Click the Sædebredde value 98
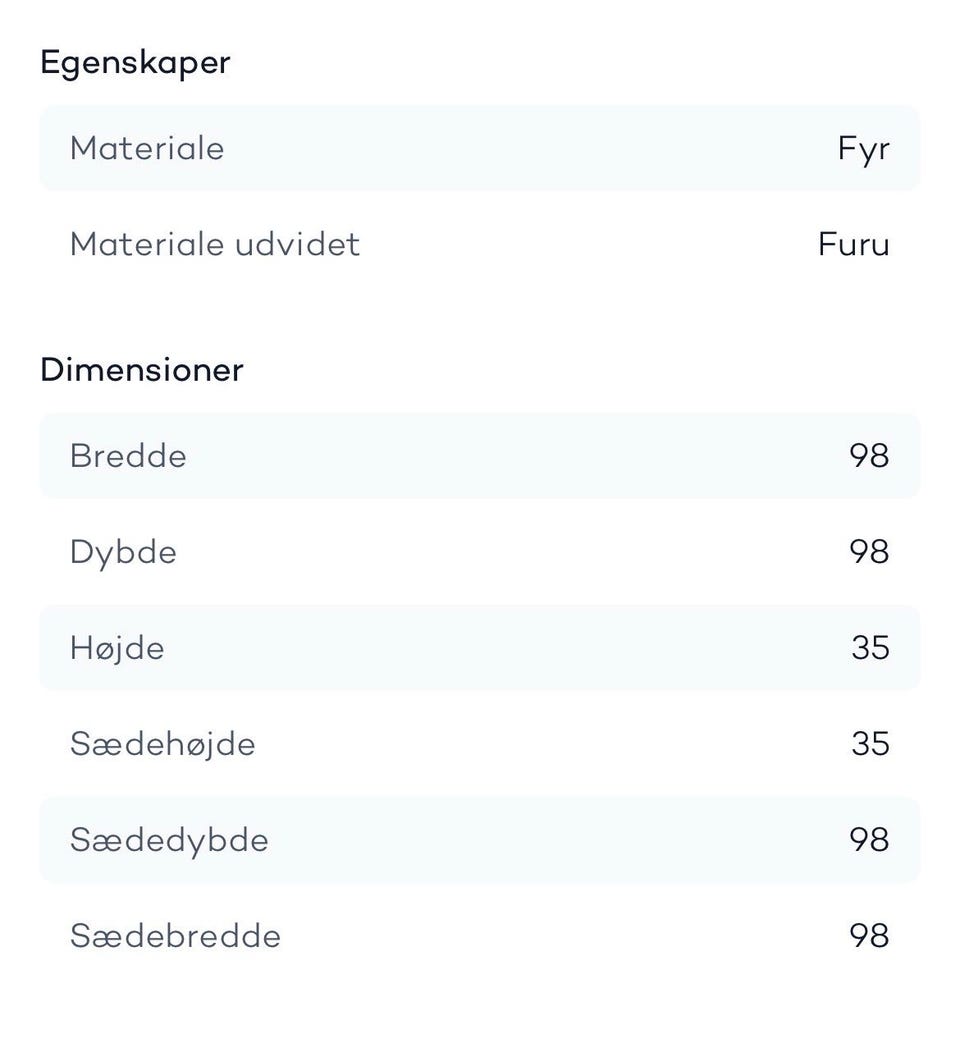 (869, 936)
